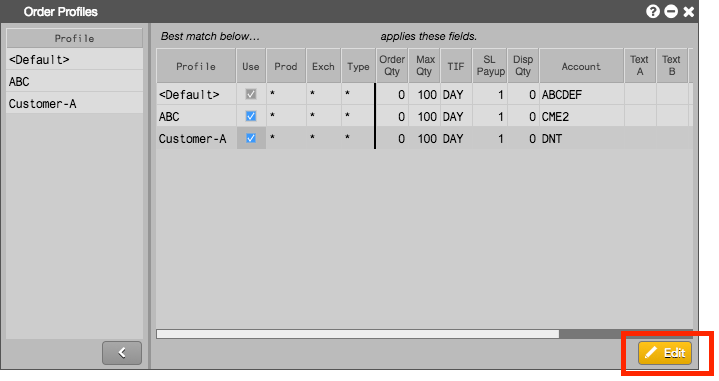This screenshot has width=719, height=381.
Task: Toggle Use checkbox for Customer-A profile
Action: coord(251,138)
